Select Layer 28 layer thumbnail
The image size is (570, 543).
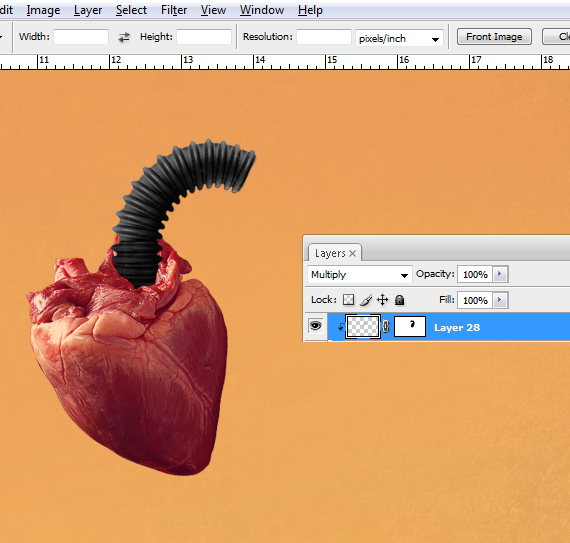click(363, 327)
